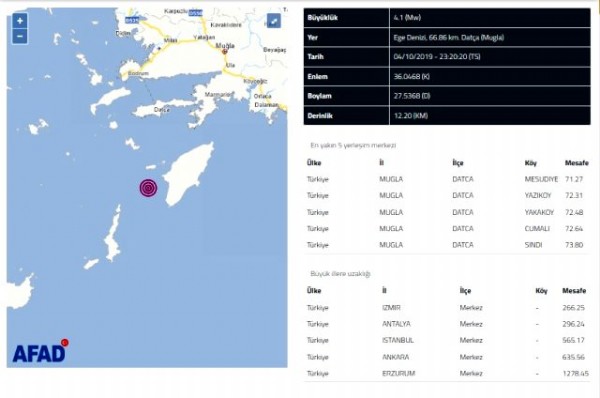Click the purple earthquake epicenter marker
This screenshot has height=398, width=600.
coord(148,188)
